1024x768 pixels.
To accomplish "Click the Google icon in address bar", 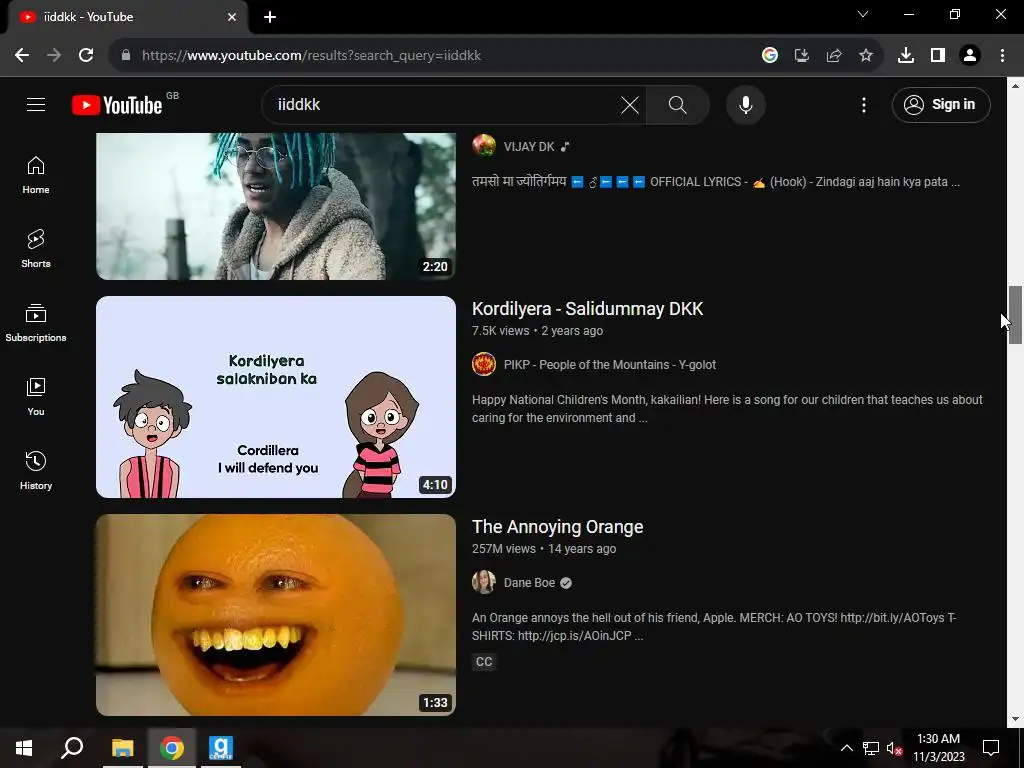I will pos(770,56).
